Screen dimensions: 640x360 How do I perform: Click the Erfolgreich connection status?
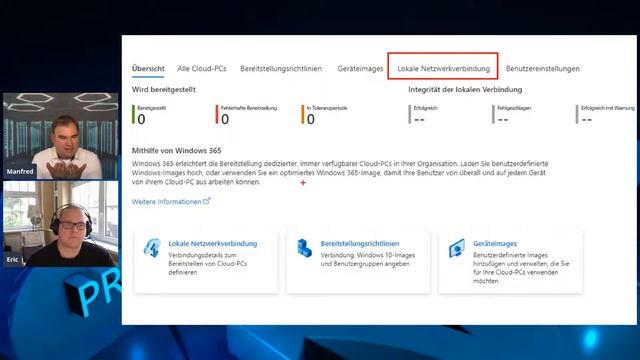click(x=419, y=120)
